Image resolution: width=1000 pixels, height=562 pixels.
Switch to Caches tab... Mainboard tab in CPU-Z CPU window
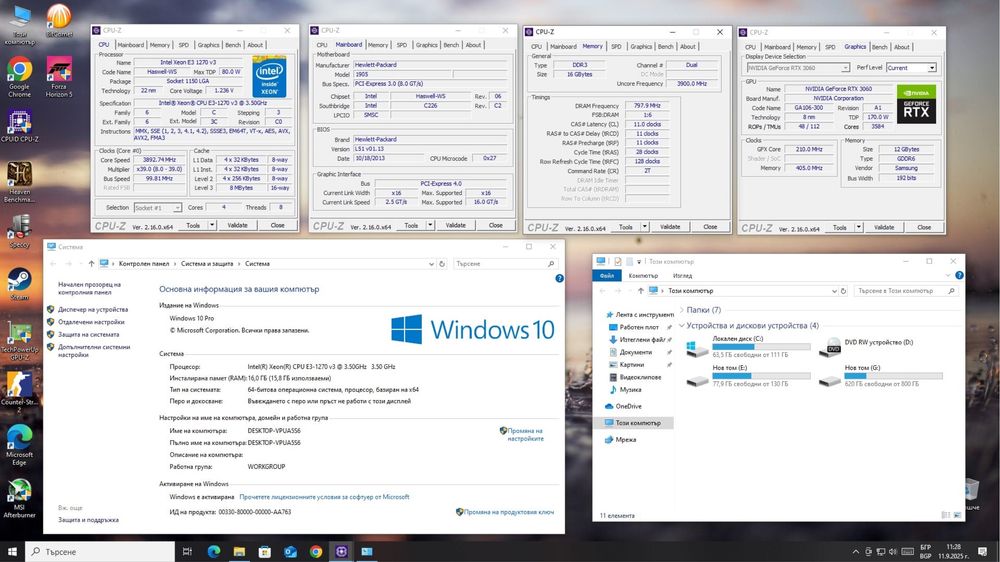(x=130, y=45)
